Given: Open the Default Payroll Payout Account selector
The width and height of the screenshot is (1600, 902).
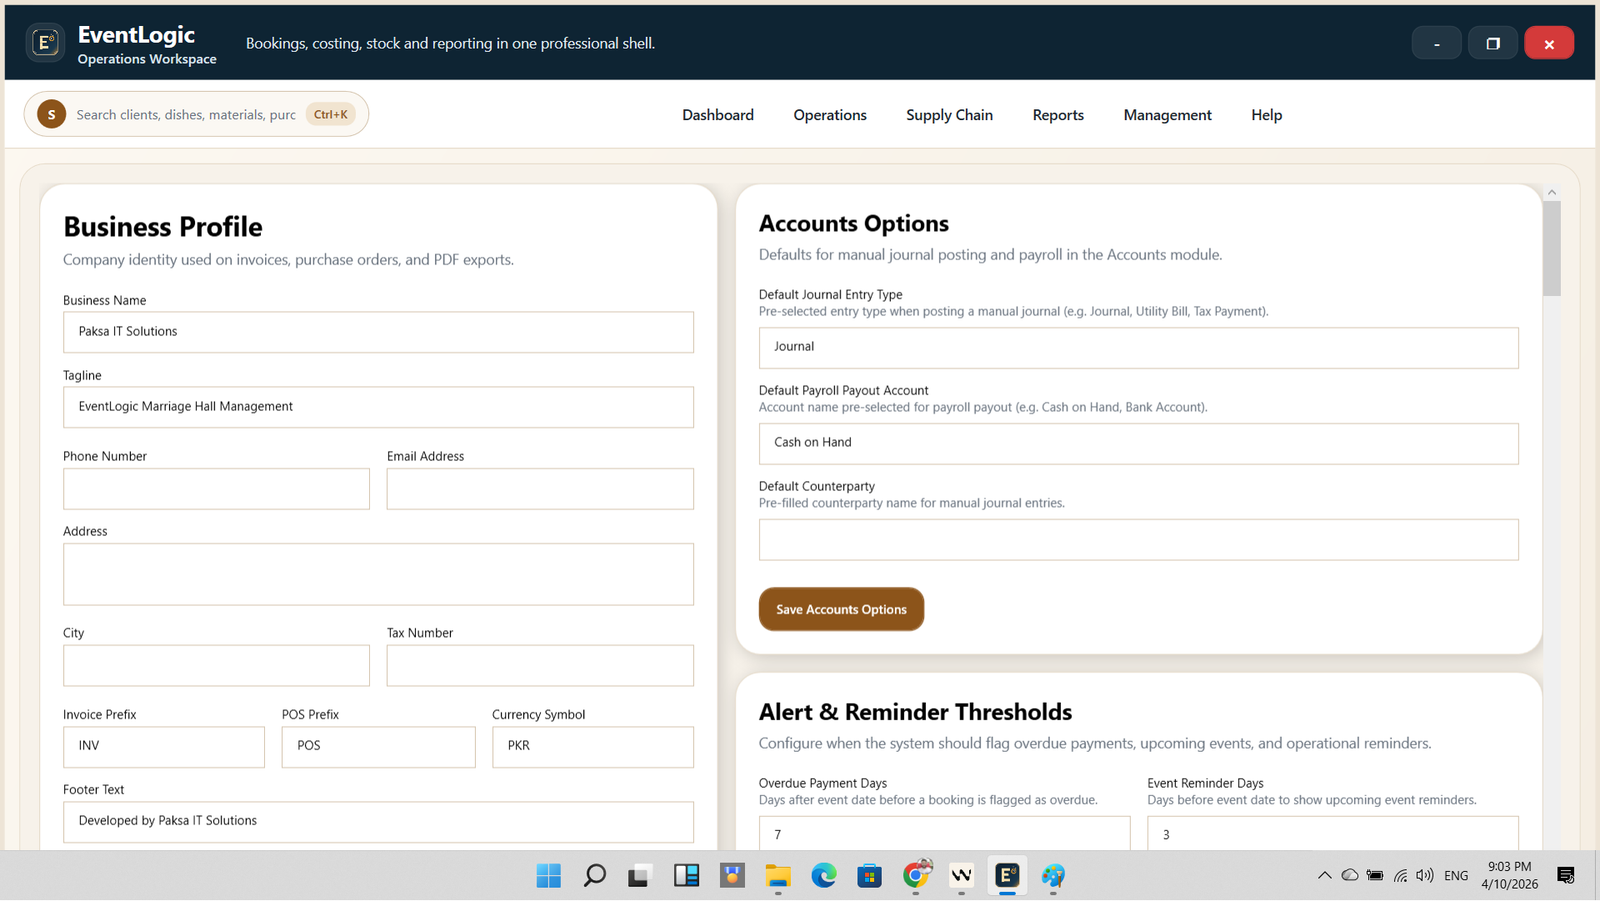Looking at the screenshot, I should [1138, 443].
